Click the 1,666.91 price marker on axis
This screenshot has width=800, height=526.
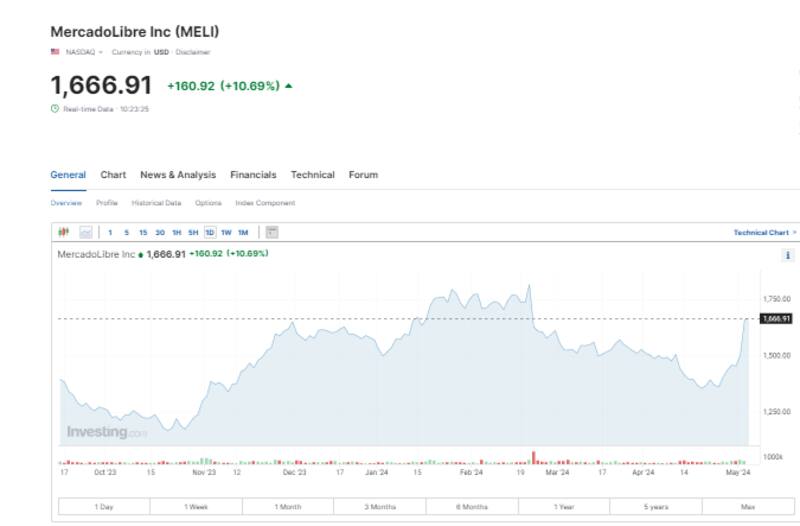pyautogui.click(x=776, y=319)
